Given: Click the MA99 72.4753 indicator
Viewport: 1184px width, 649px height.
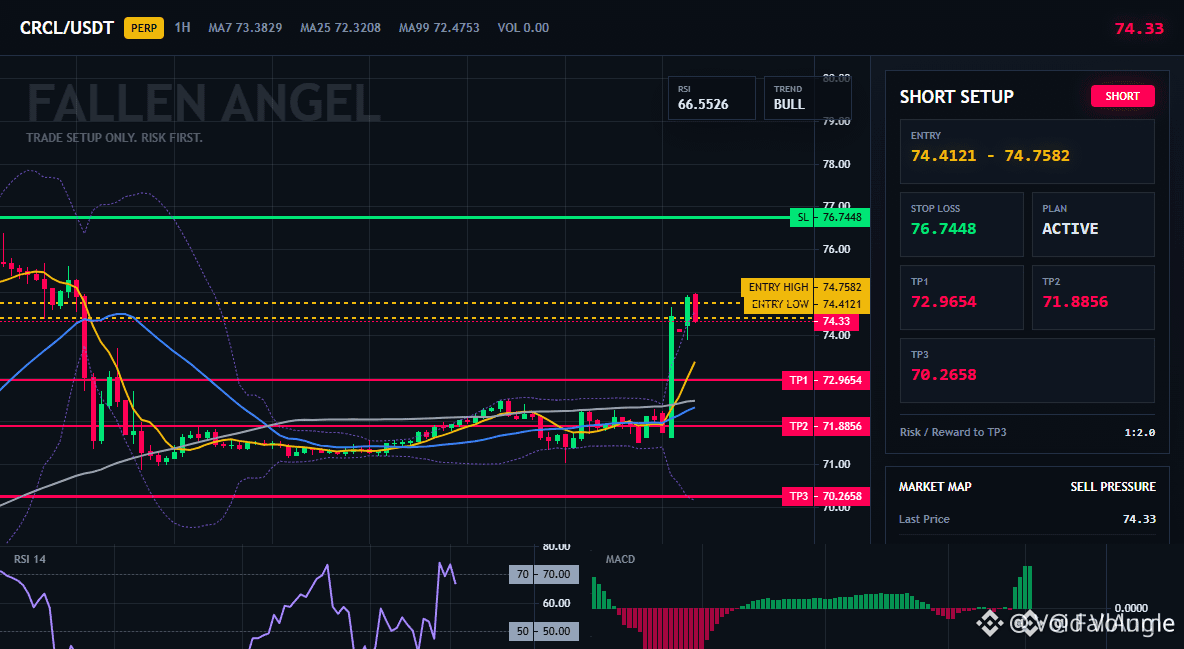Looking at the screenshot, I should (439, 27).
